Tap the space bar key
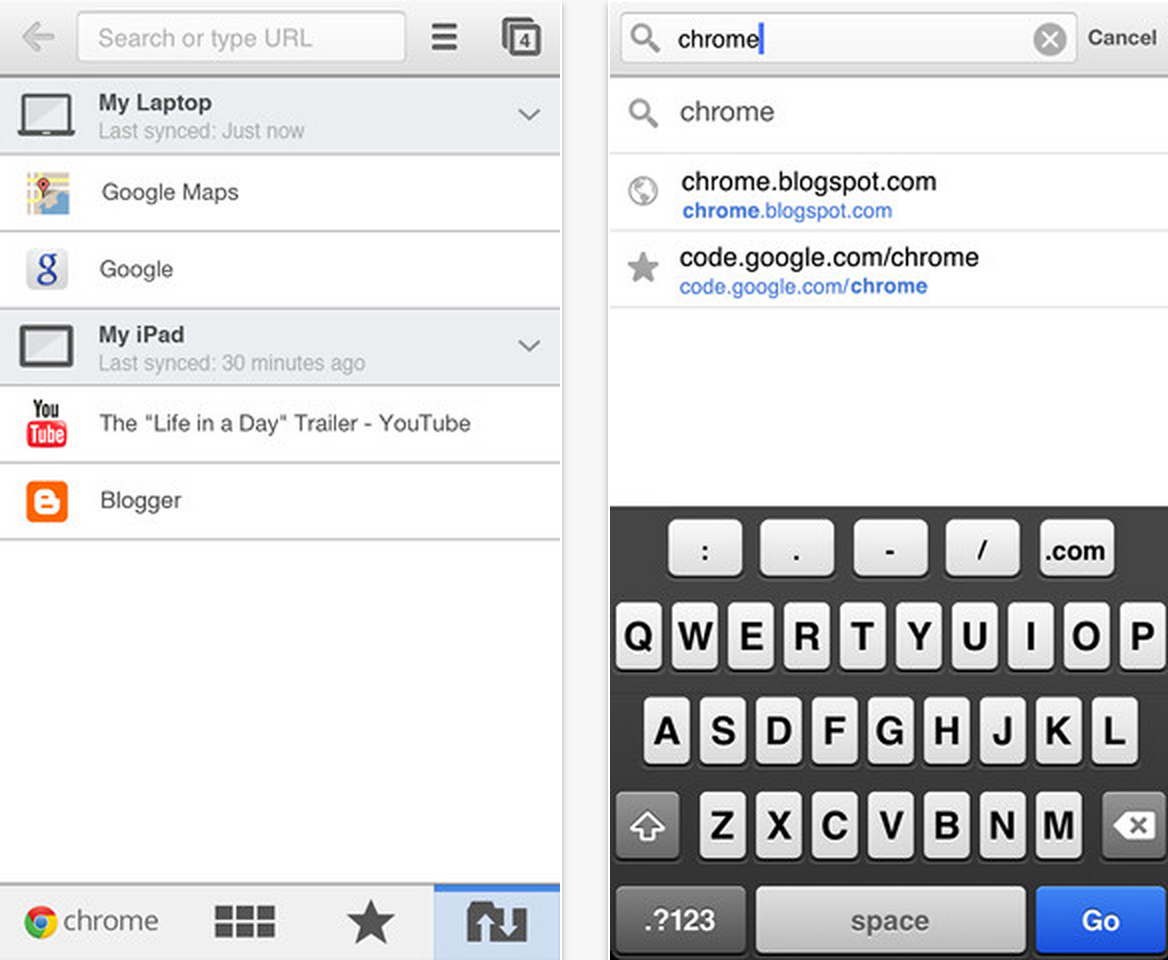The image size is (1168, 960). [890, 921]
